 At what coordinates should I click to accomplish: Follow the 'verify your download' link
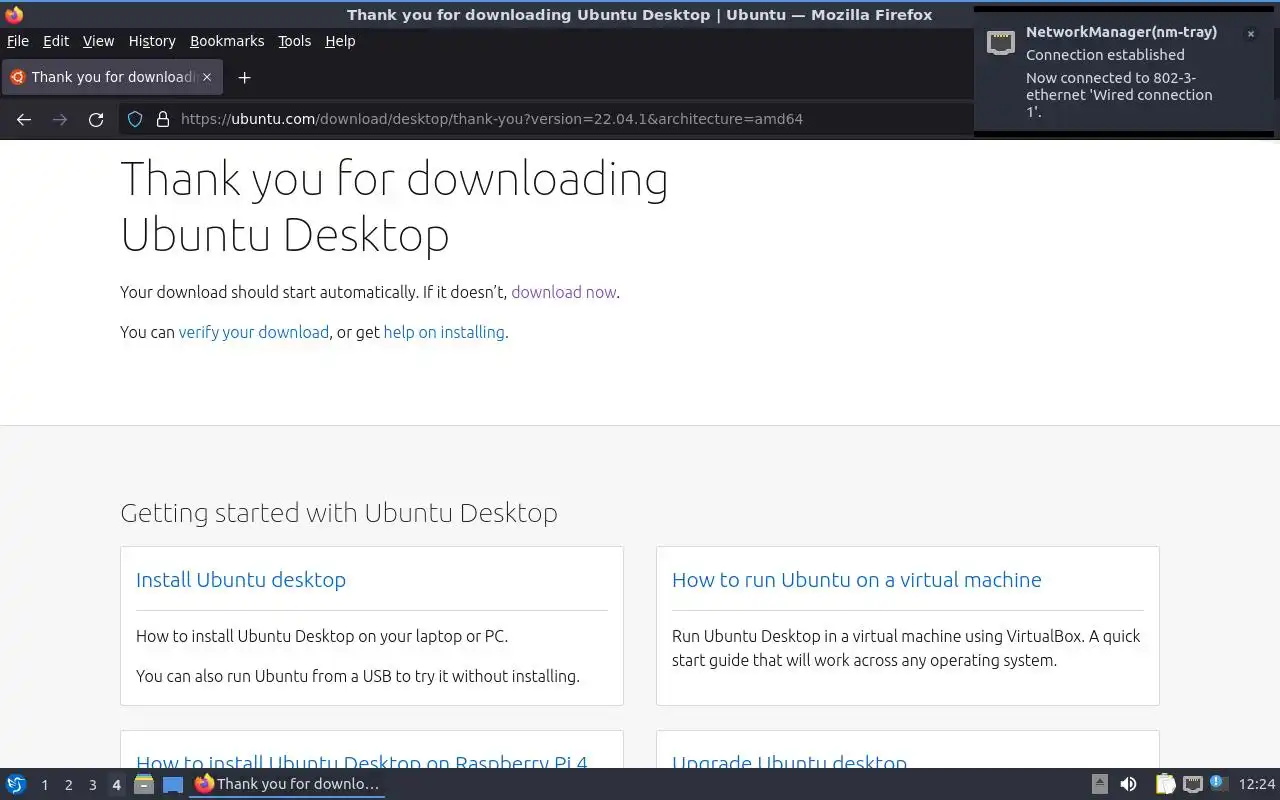click(x=253, y=332)
